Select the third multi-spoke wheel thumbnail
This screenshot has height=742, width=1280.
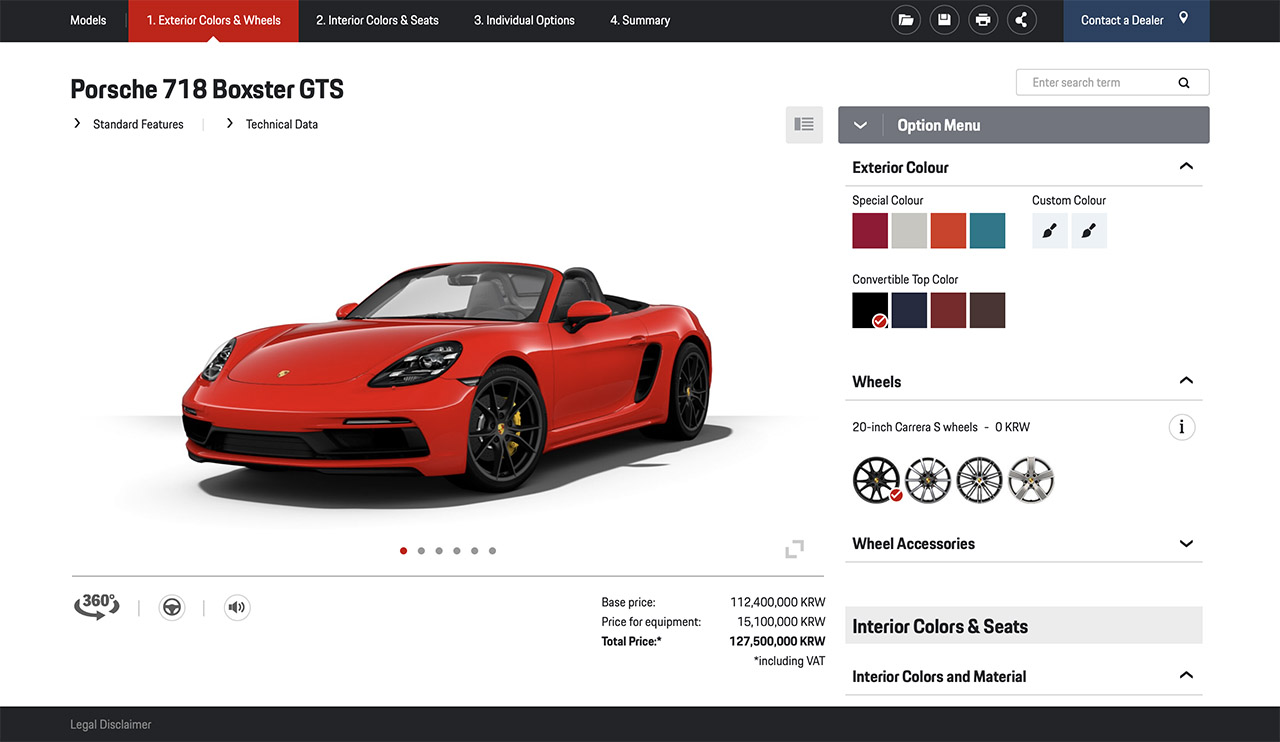[979, 479]
